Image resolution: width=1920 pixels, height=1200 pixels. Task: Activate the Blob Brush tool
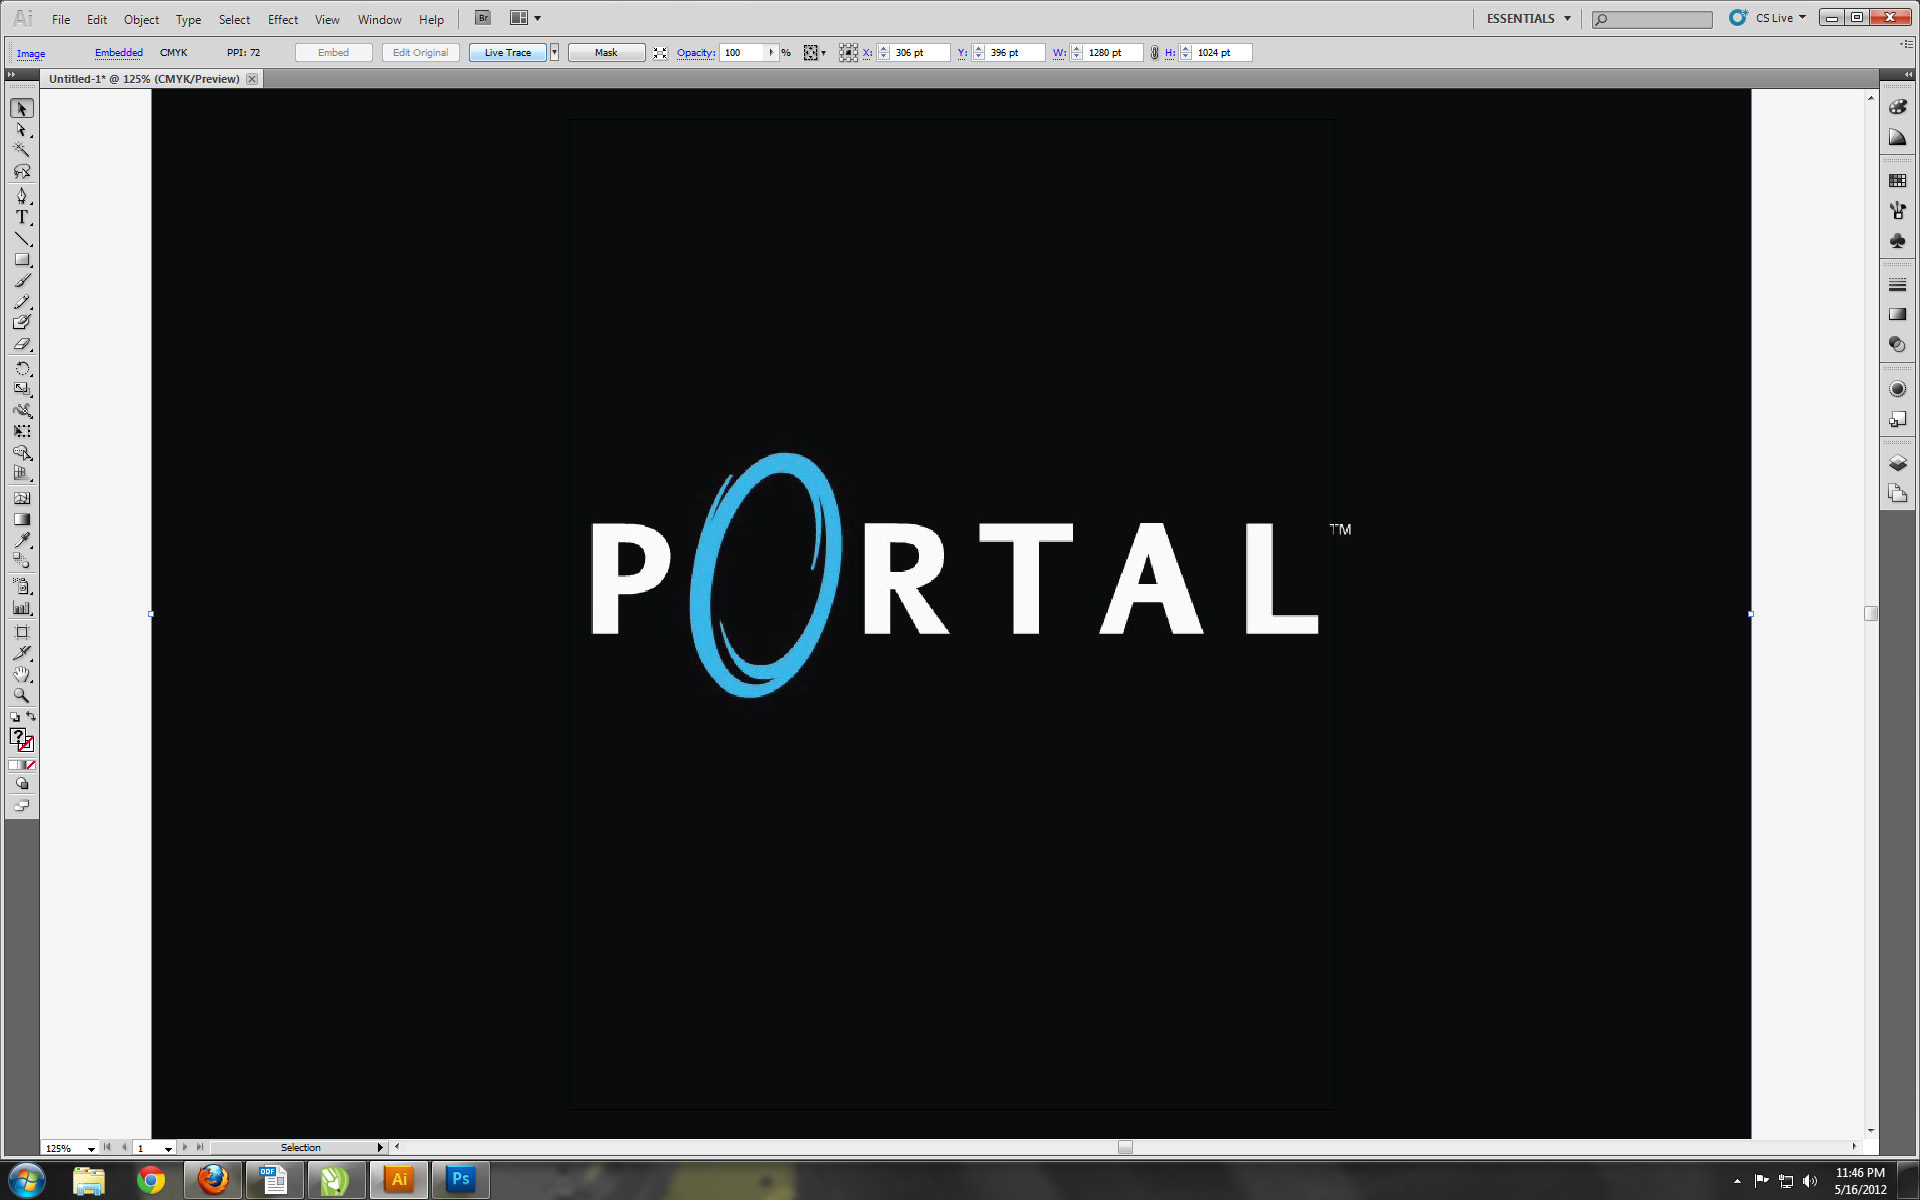coord(22,322)
